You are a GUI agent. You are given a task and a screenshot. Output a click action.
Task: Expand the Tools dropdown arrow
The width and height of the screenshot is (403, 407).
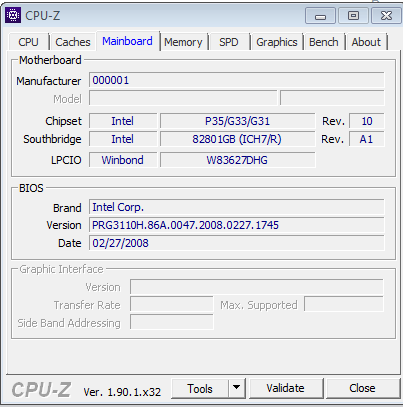point(237,388)
